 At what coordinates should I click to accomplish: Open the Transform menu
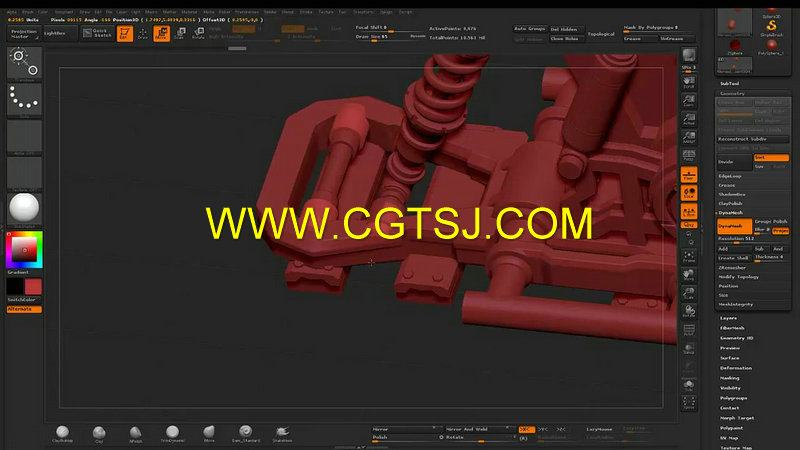pyautogui.click(x=363, y=12)
